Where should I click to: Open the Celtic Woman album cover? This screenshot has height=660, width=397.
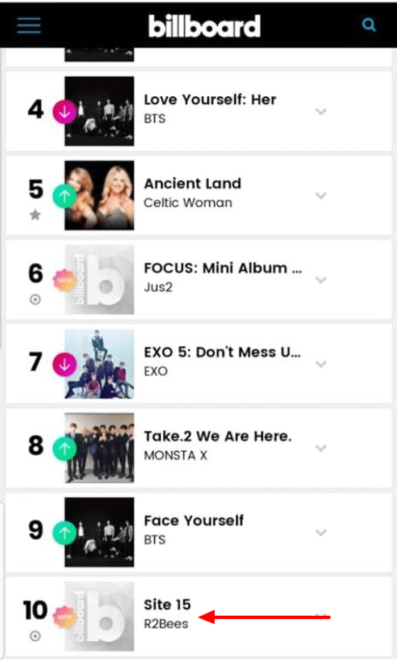99,195
